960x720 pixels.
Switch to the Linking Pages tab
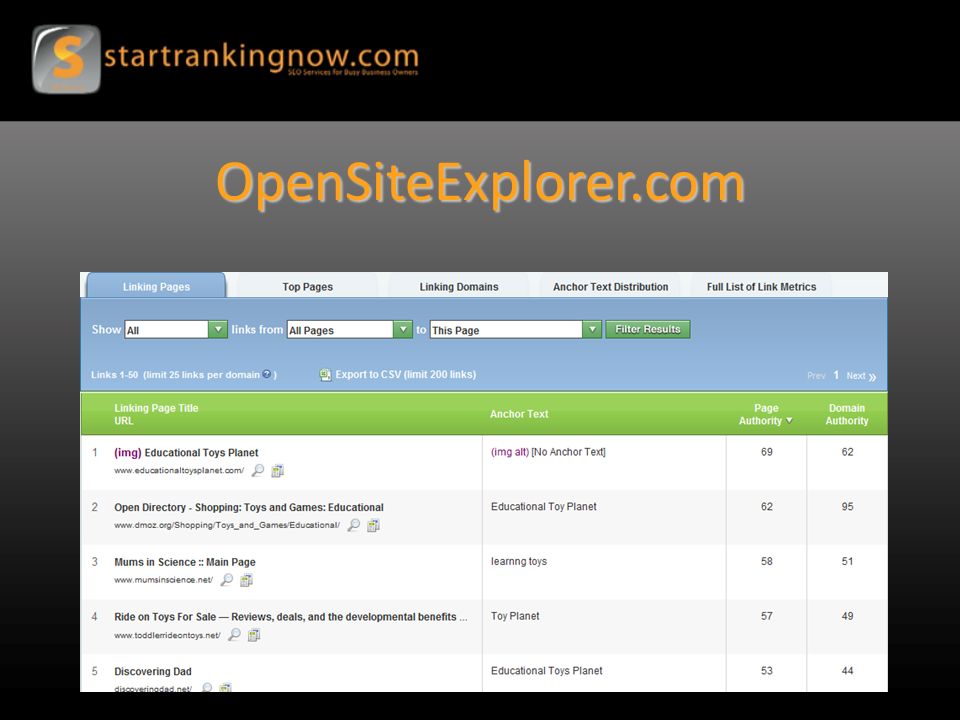click(x=156, y=286)
